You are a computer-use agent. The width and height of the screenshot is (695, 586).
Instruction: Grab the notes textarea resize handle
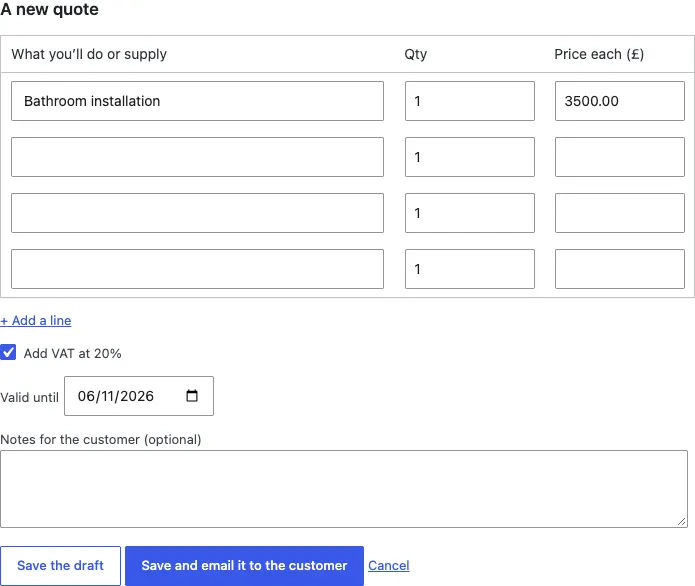[682, 522]
